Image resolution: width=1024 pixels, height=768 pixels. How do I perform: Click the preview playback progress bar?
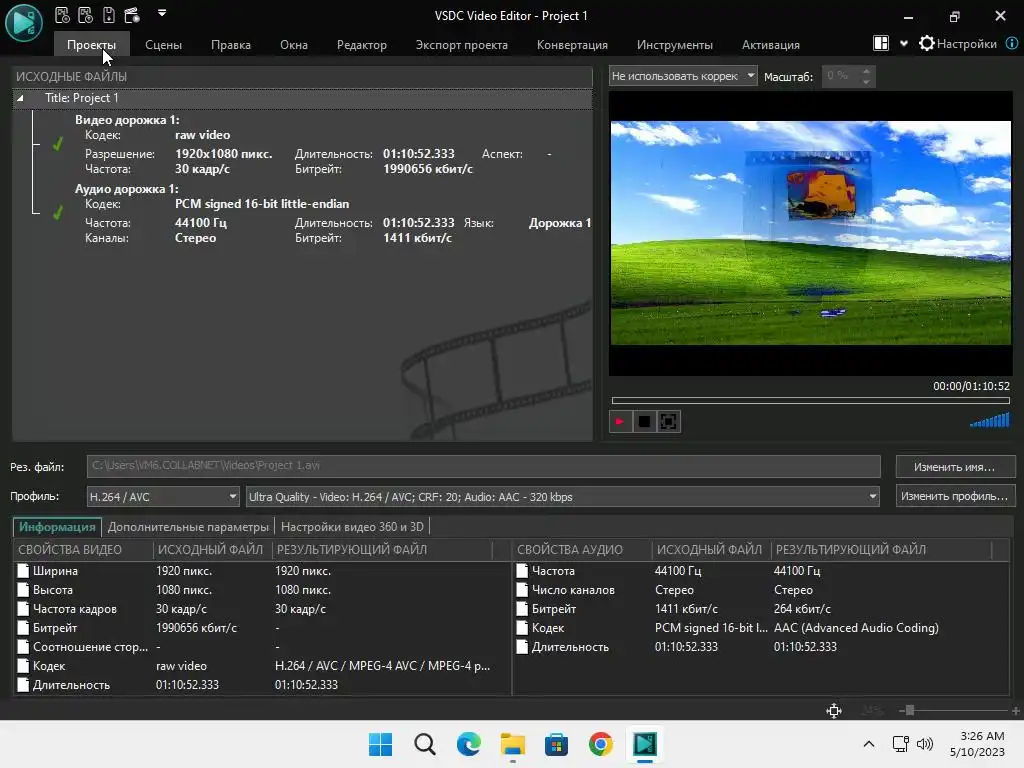point(810,400)
